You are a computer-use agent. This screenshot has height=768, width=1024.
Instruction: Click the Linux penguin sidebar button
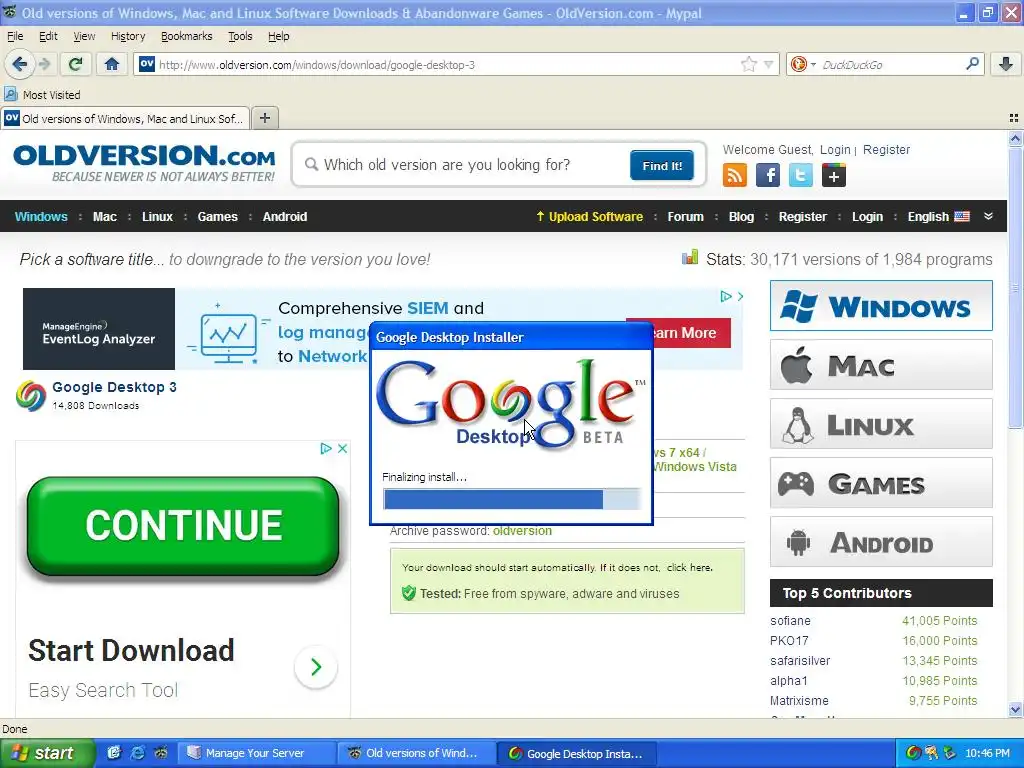click(881, 424)
